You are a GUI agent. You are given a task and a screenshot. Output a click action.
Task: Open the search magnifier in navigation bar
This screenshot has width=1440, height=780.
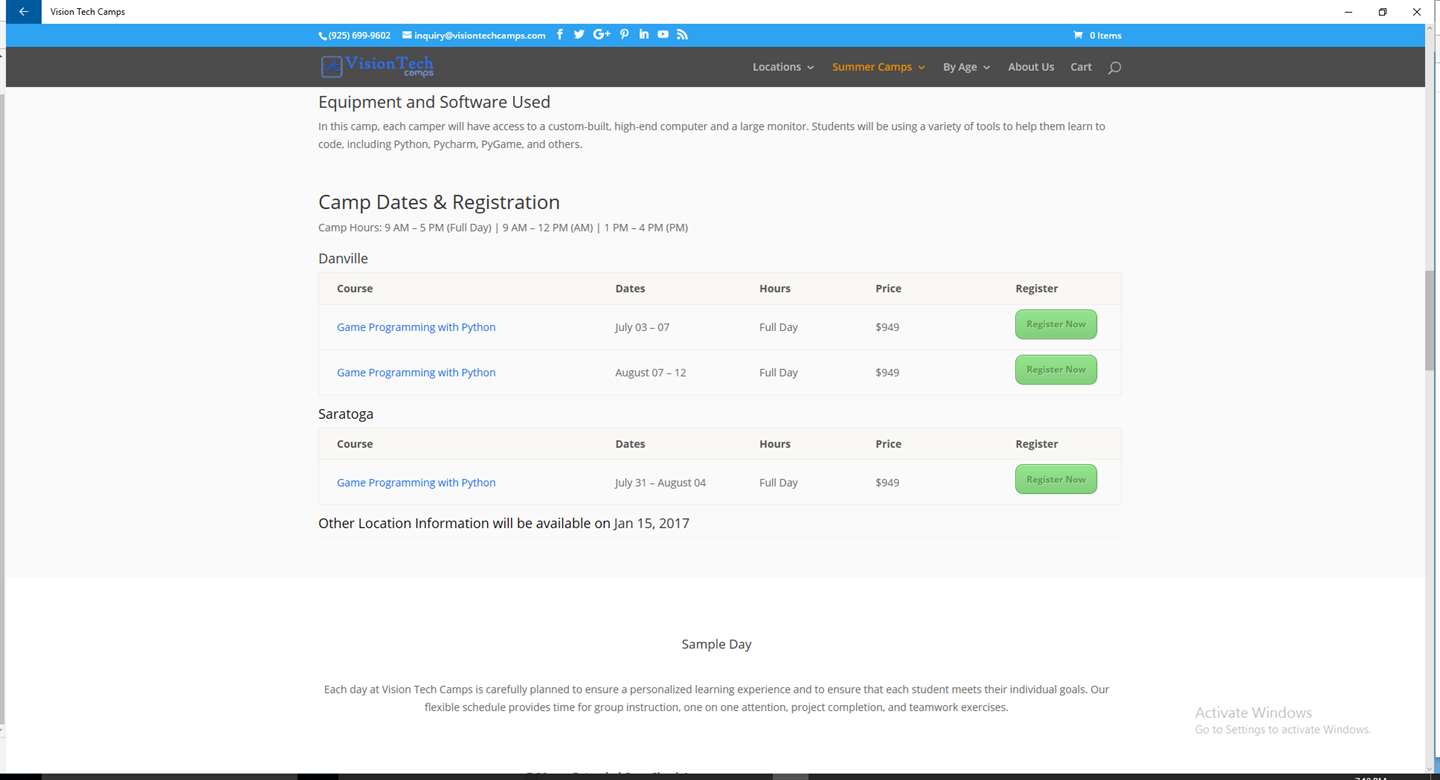1114,67
